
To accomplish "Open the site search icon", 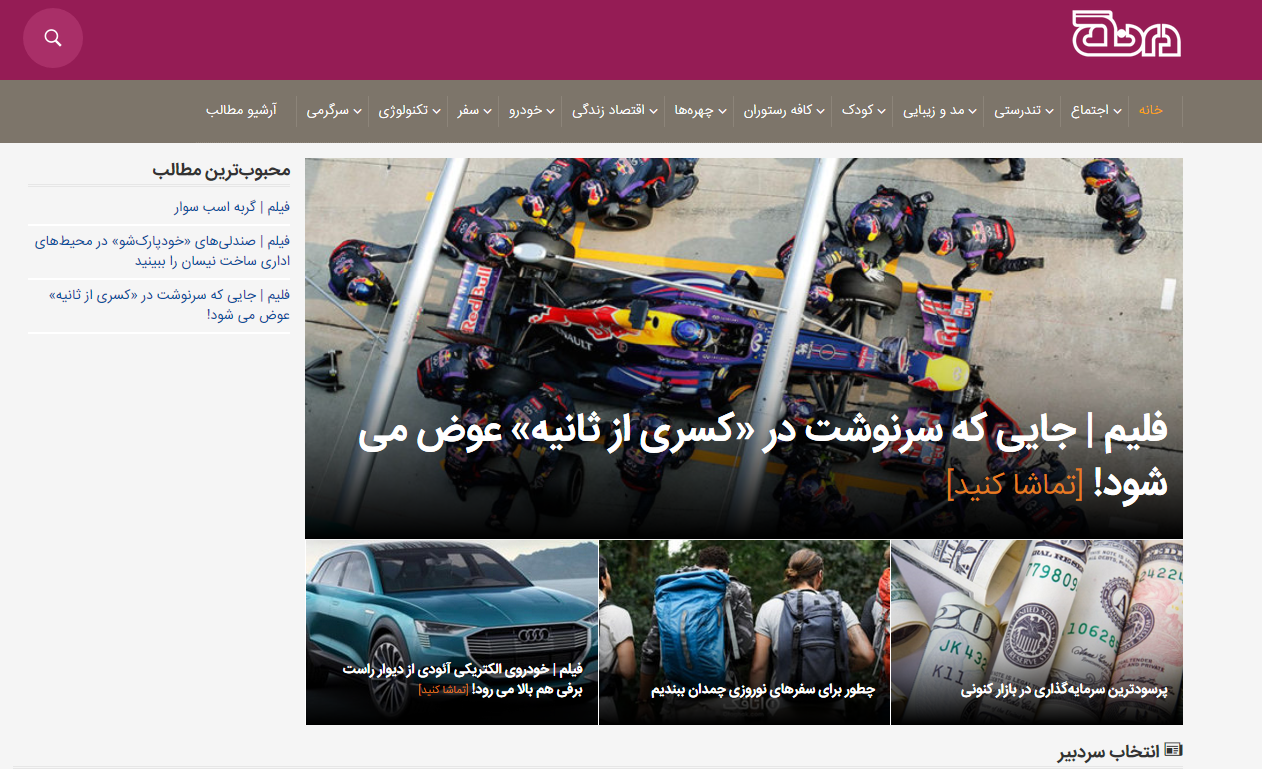I will 52,37.
